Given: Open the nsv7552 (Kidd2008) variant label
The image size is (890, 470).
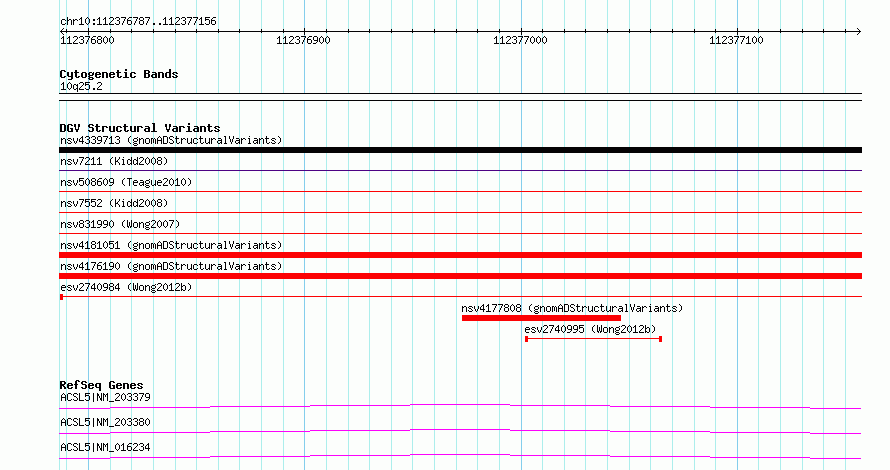Looking at the screenshot, I should click(x=114, y=203).
